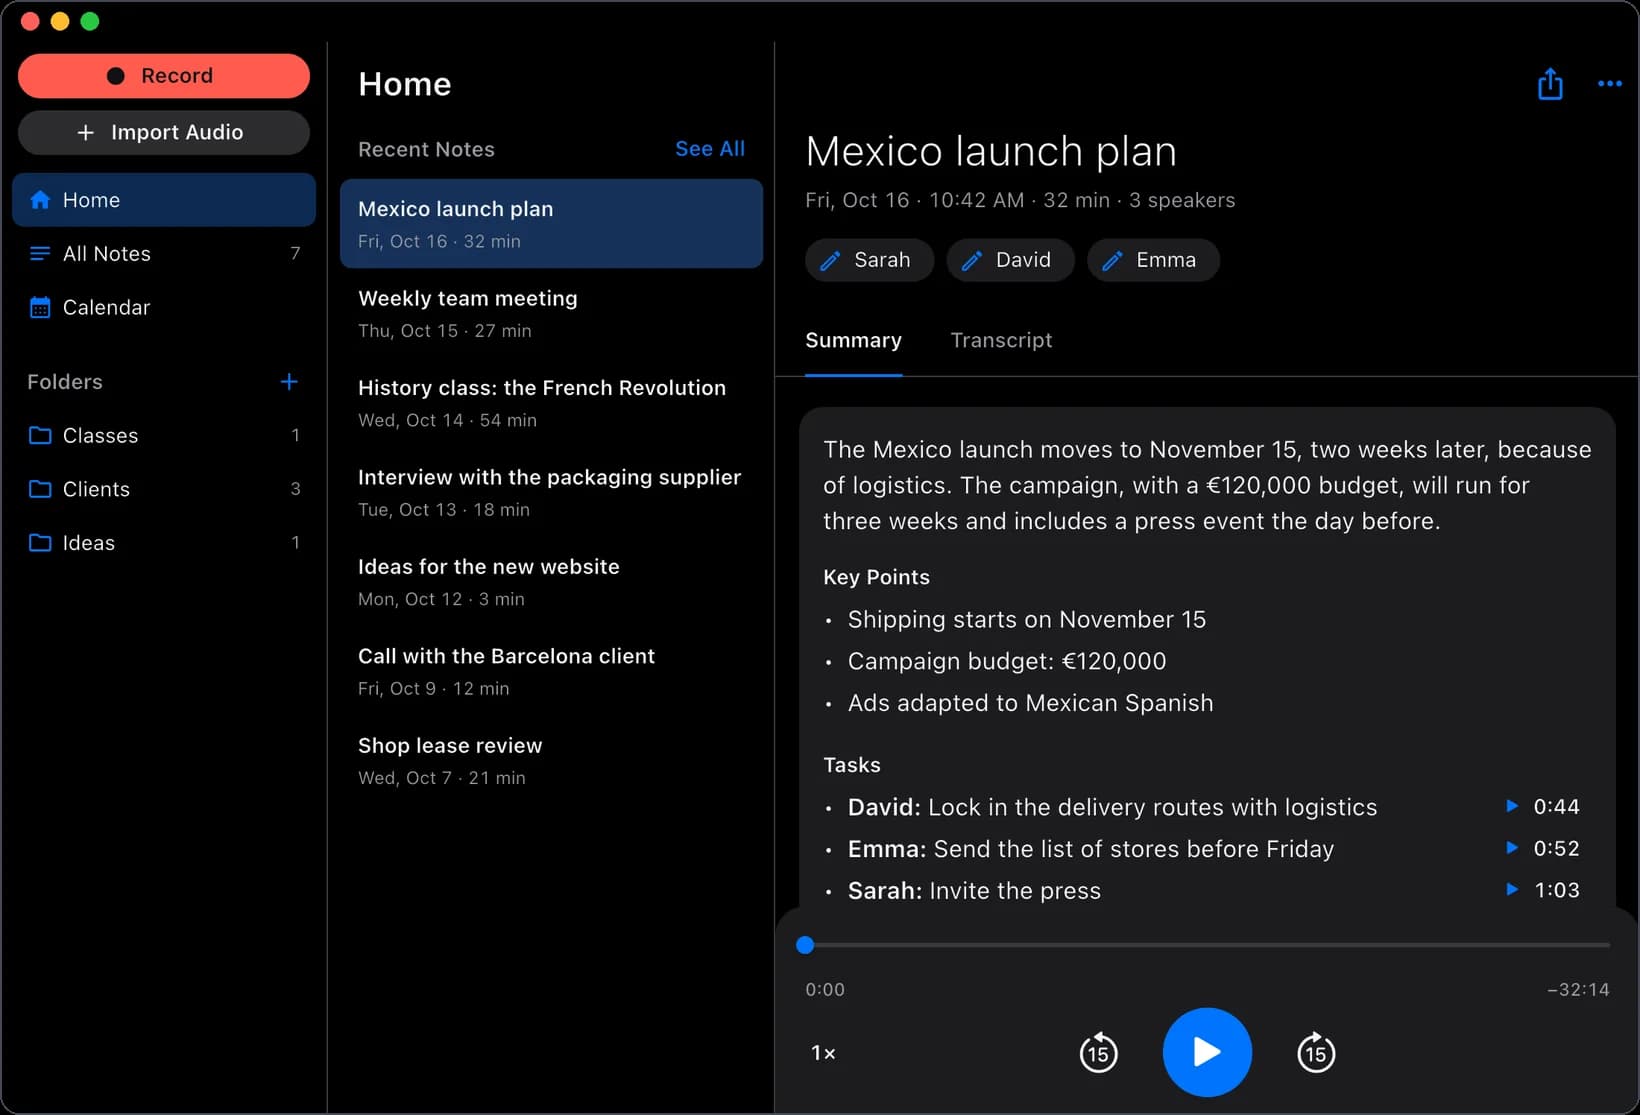Play the Mexico launch plan recording
The image size is (1640, 1115).
tap(1207, 1052)
